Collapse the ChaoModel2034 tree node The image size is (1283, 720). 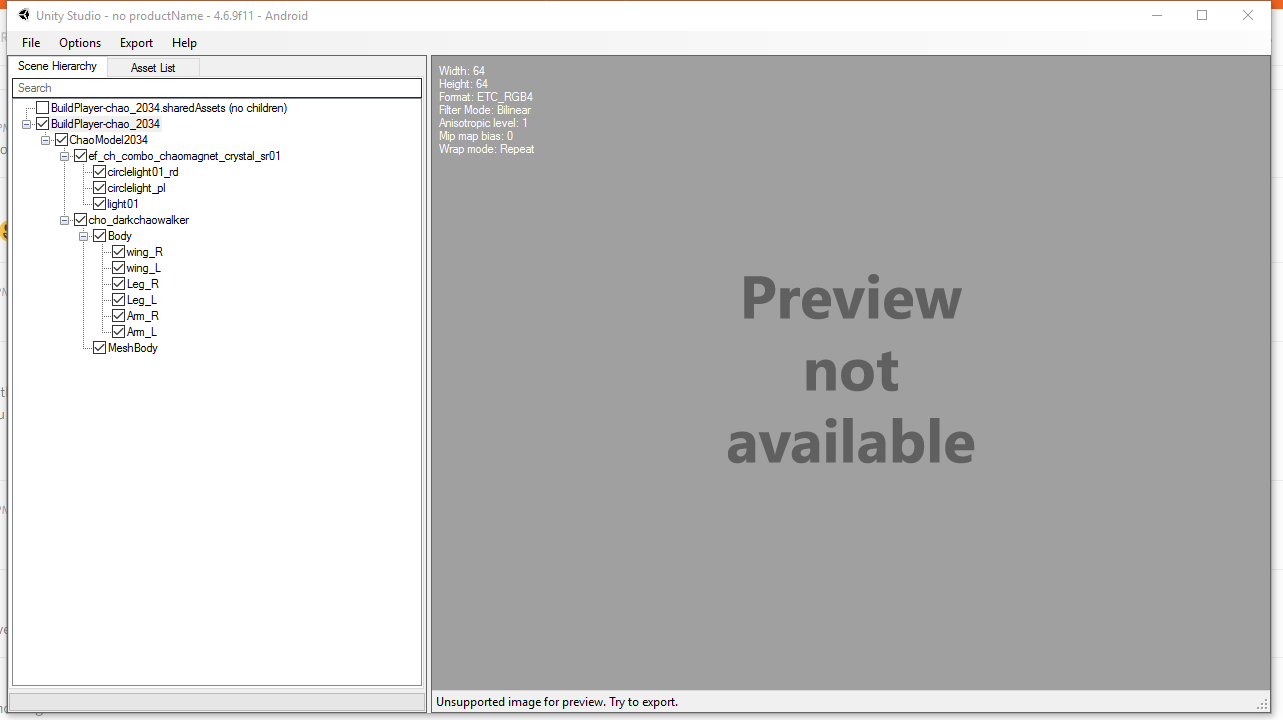pos(46,140)
